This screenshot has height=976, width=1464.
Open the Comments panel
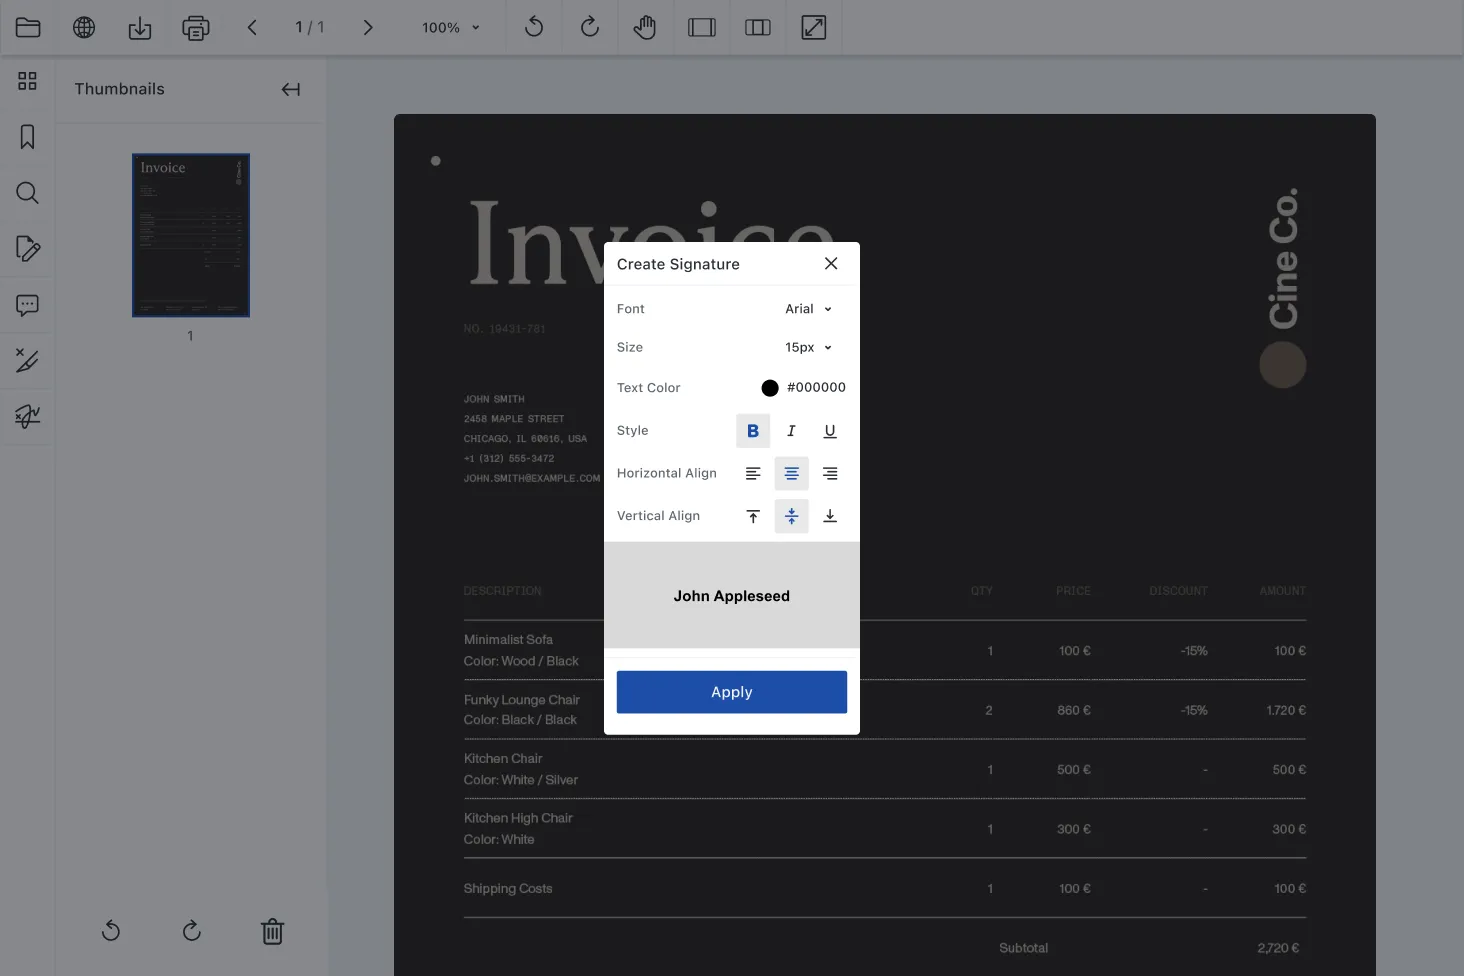27,305
